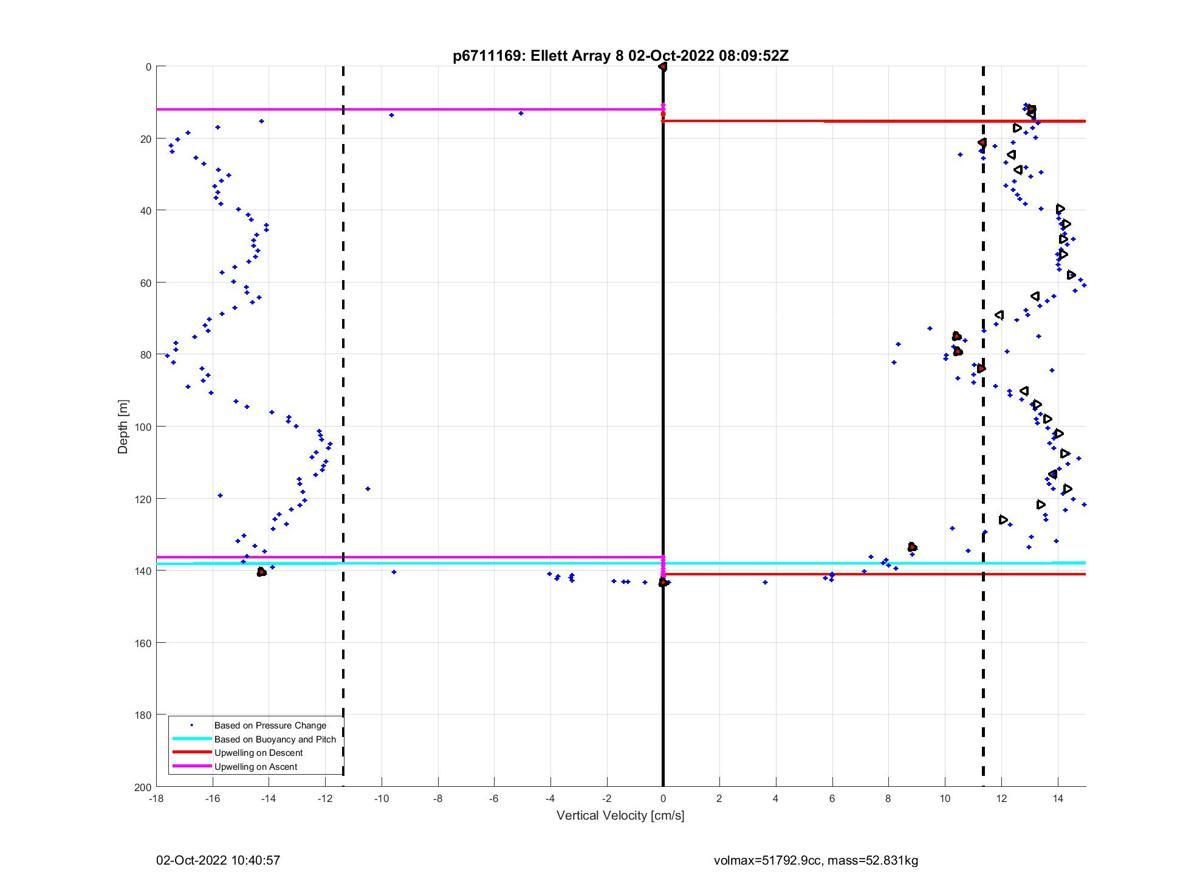Viewport: 1200px width, 885px height.
Task: Click the depth tick label '60'
Action: 145,283
